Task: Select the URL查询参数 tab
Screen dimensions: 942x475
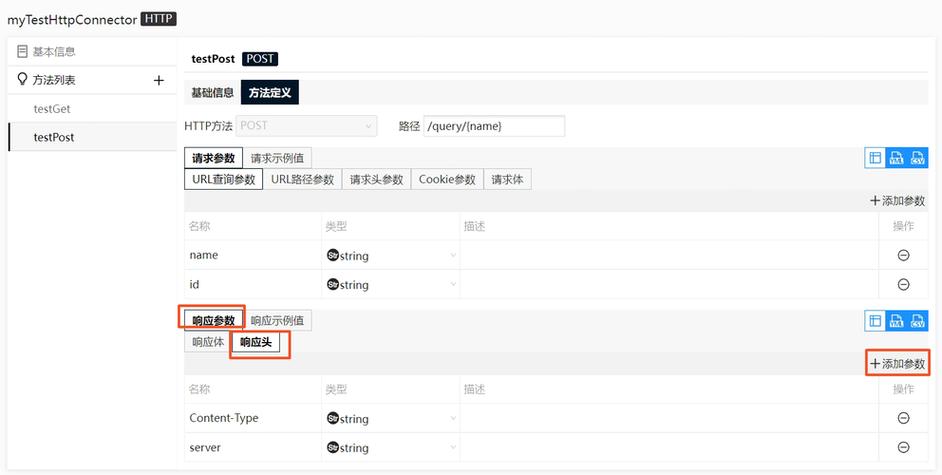Action: tap(223, 179)
